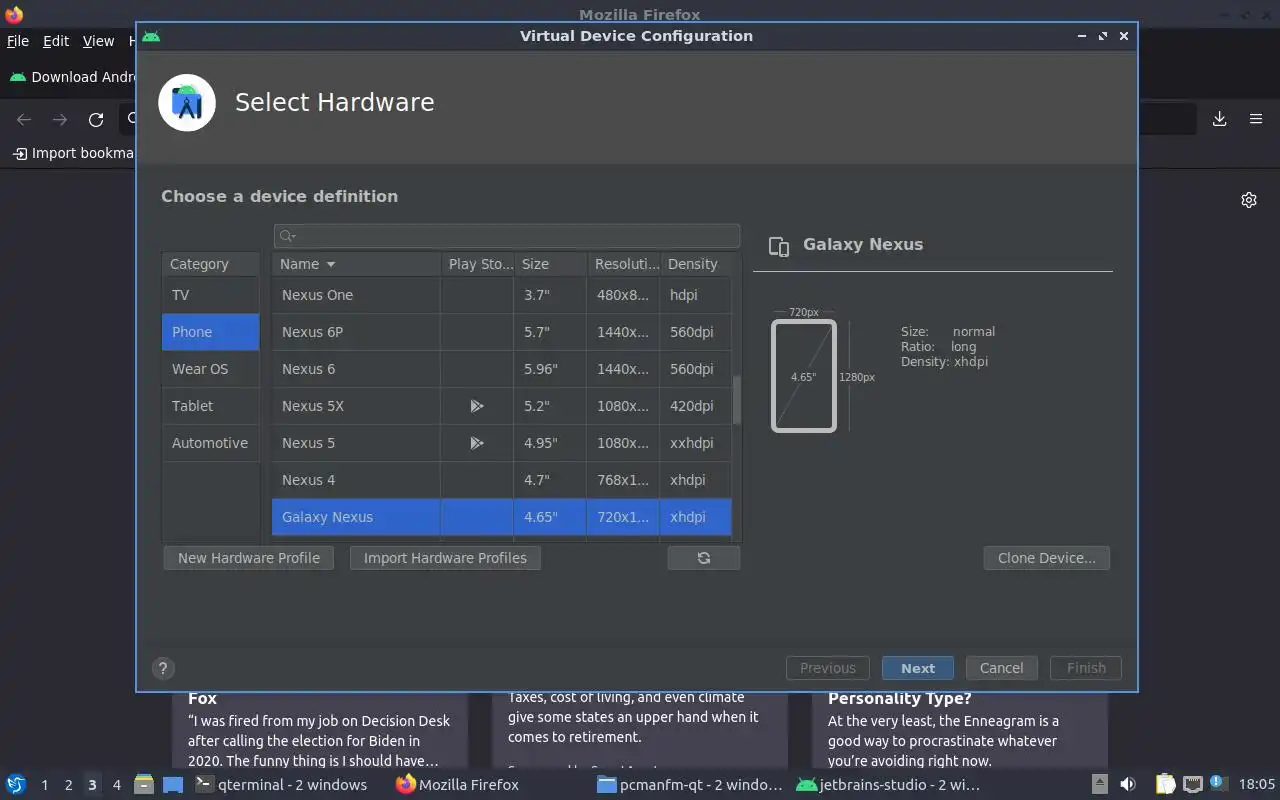
Task: Click the volume speaker icon in system tray
Action: point(1128,785)
